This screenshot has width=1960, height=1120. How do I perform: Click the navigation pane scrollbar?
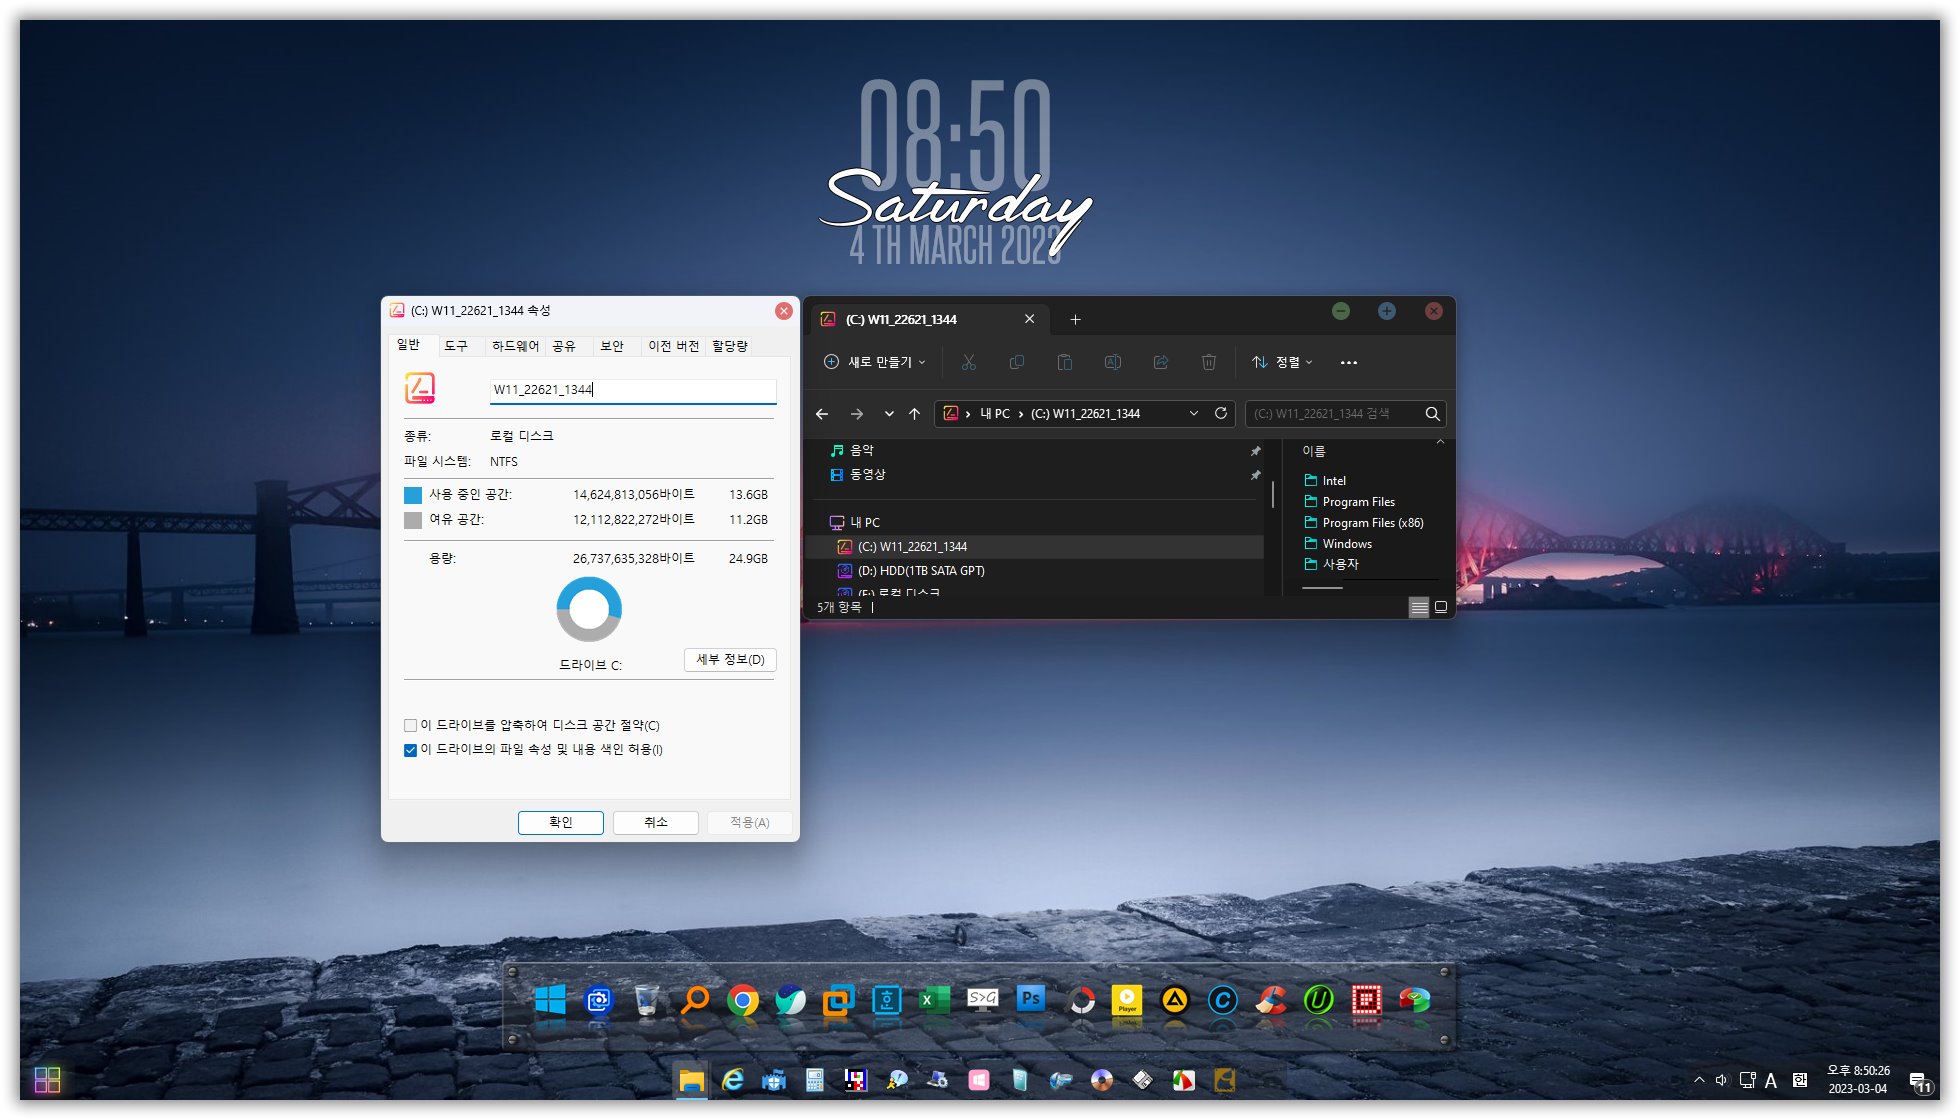click(1272, 494)
